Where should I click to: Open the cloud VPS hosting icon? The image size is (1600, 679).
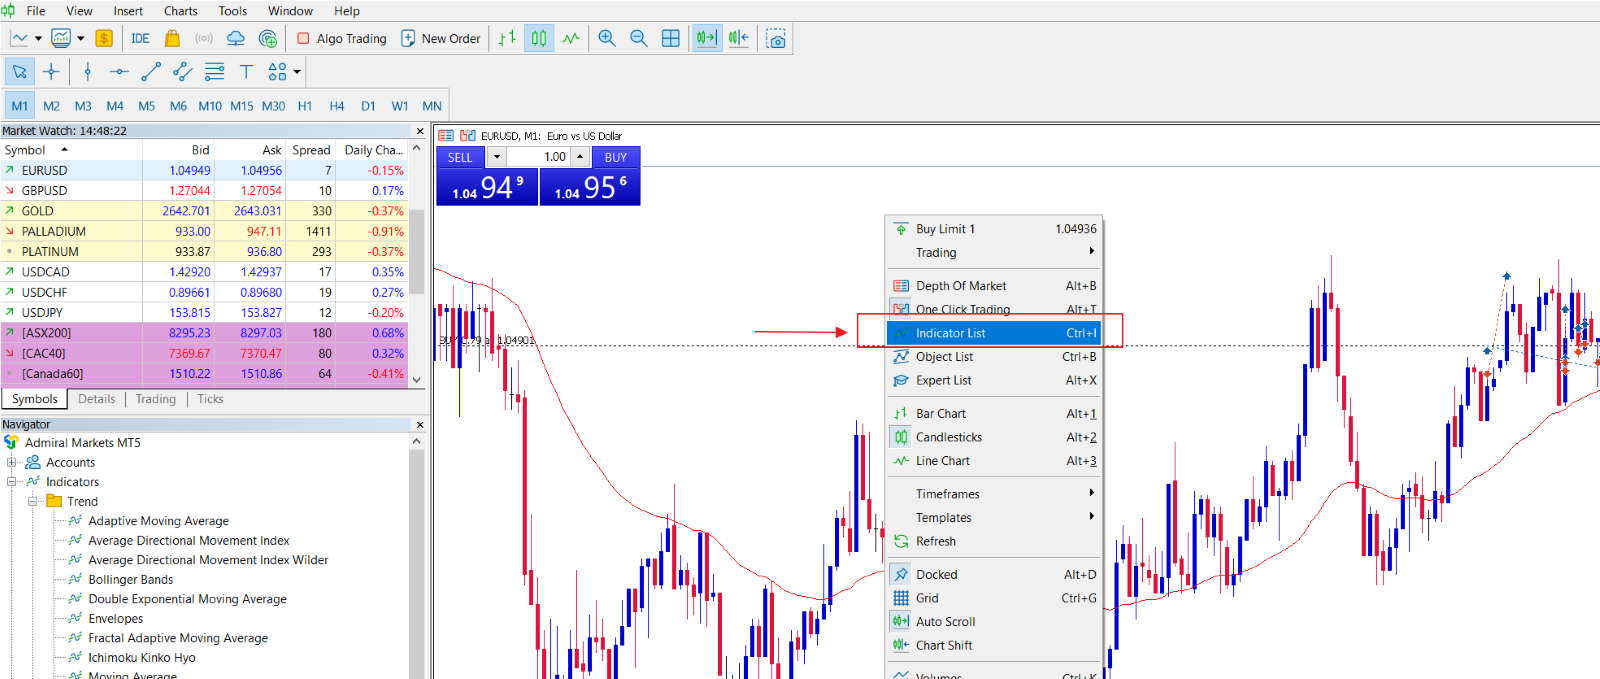(x=236, y=38)
